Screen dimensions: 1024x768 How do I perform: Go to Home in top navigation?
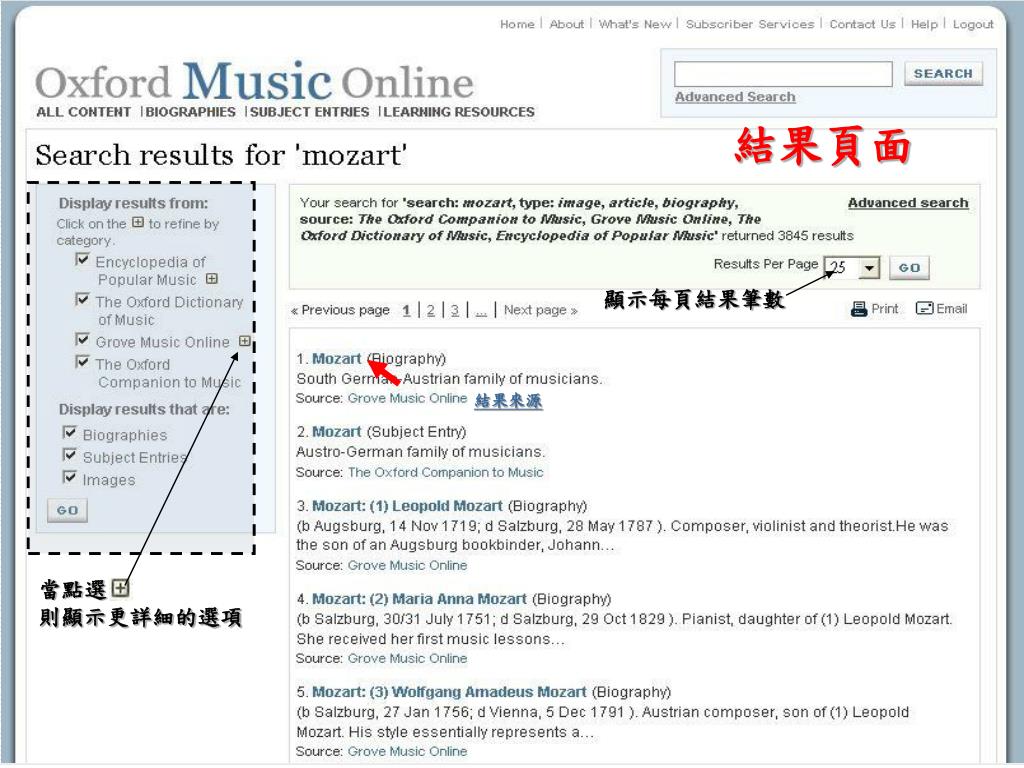517,24
